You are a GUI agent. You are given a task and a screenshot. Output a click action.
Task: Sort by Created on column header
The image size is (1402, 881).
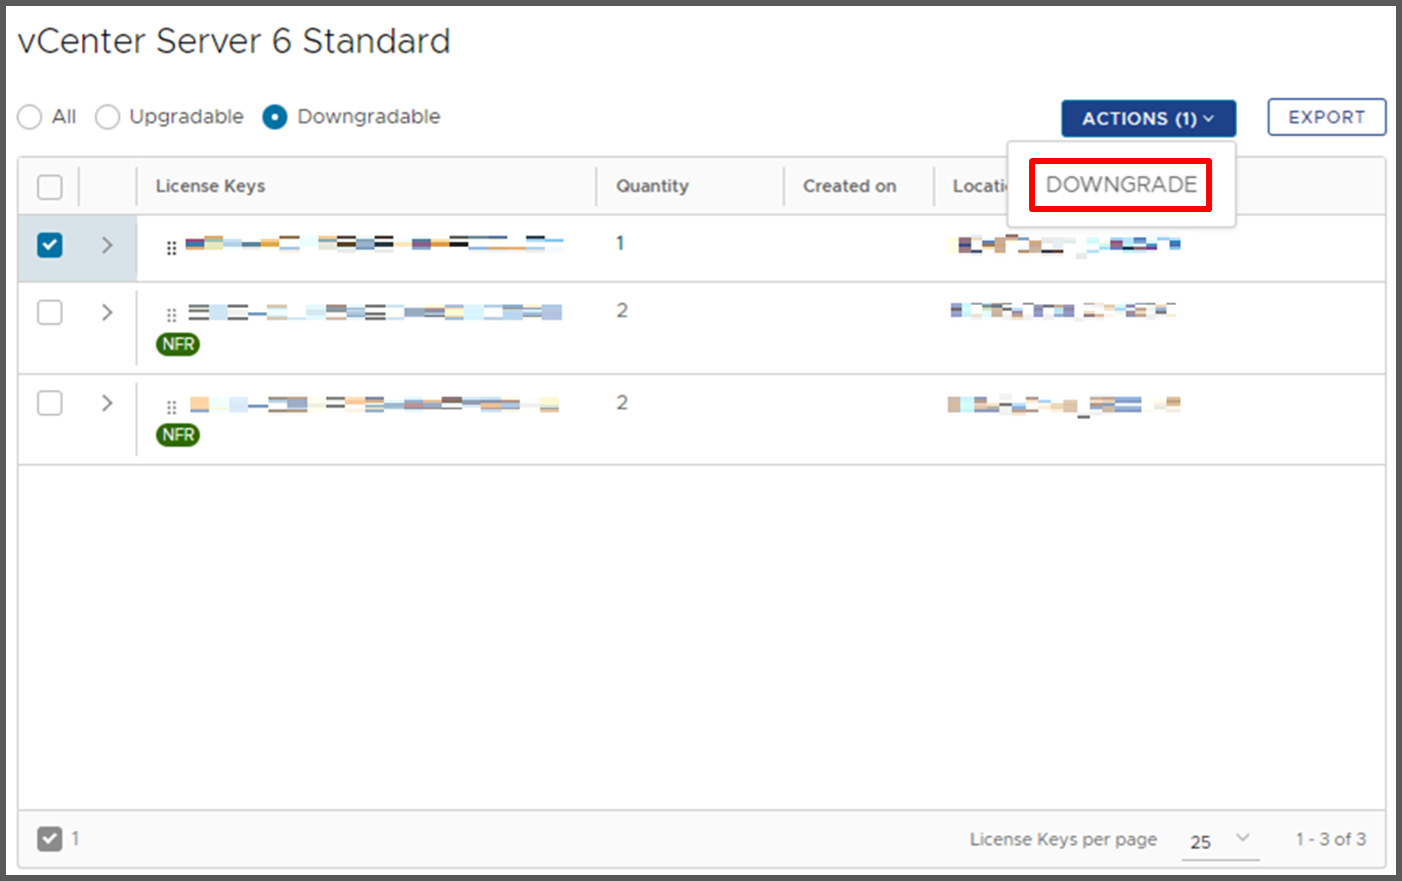click(x=849, y=186)
